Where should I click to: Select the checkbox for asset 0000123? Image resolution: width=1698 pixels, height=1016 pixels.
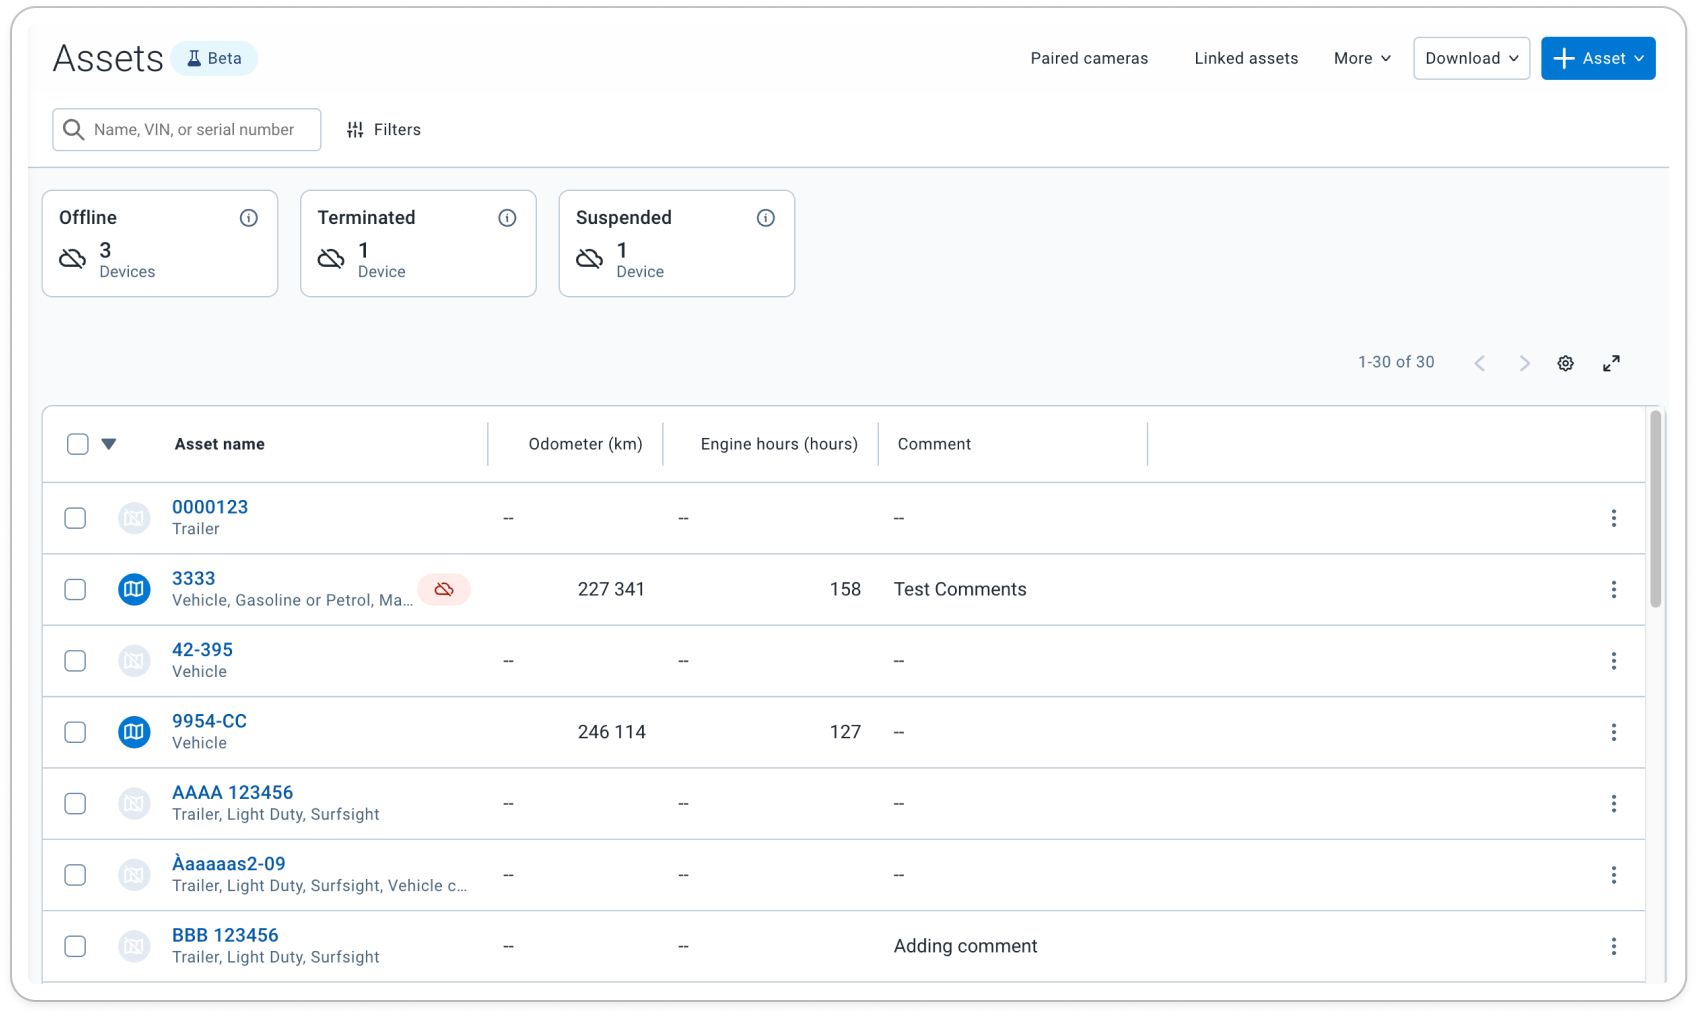point(75,517)
